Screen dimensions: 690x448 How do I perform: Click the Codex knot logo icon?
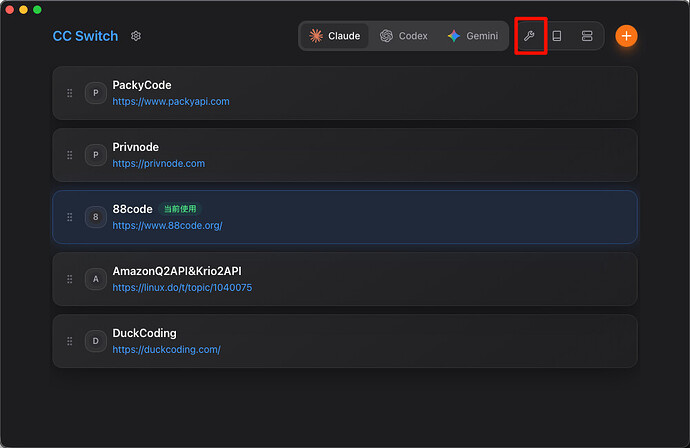[x=386, y=36]
